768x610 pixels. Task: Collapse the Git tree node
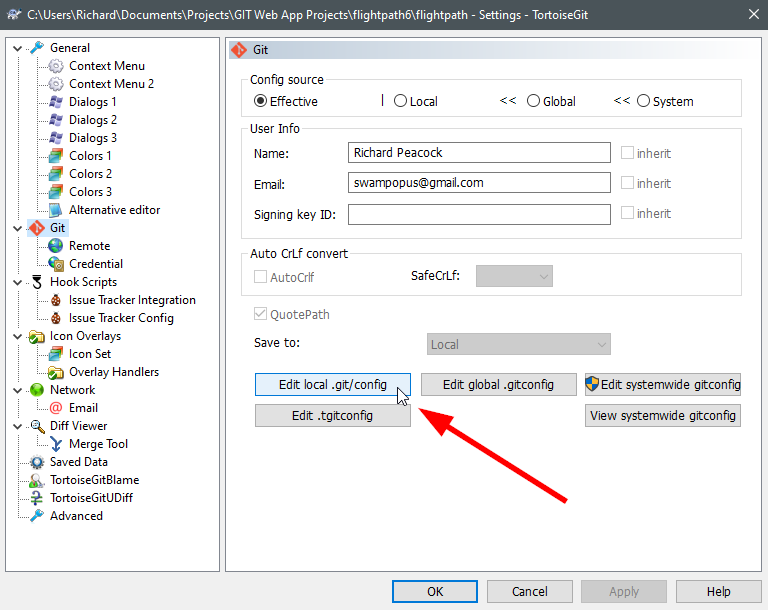[18, 229]
